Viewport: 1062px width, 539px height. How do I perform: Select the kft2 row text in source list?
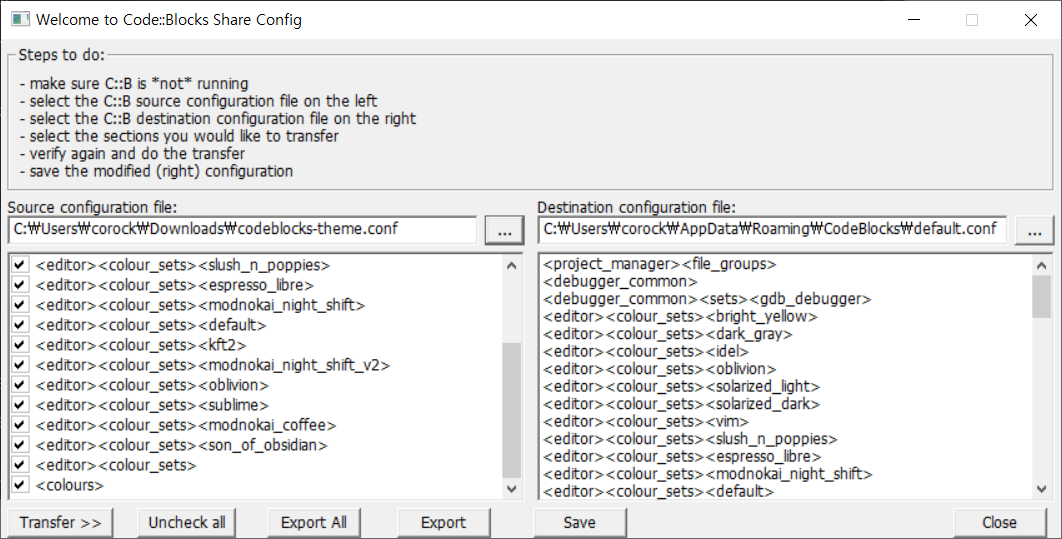point(141,345)
